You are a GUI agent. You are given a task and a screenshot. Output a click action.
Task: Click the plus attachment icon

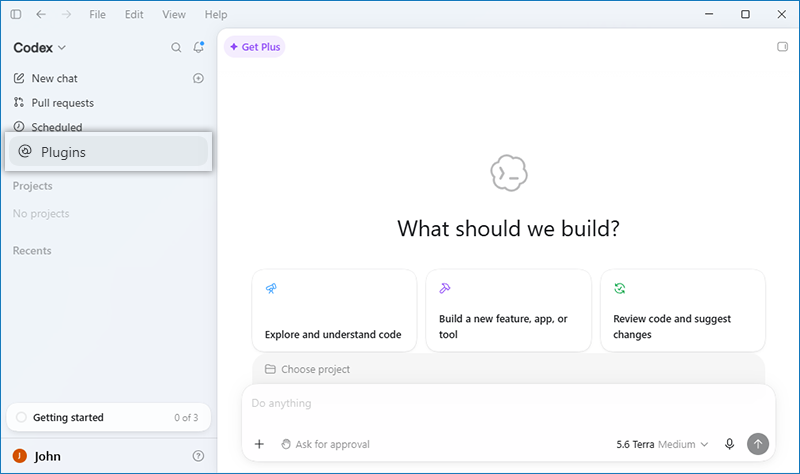pyautogui.click(x=259, y=444)
